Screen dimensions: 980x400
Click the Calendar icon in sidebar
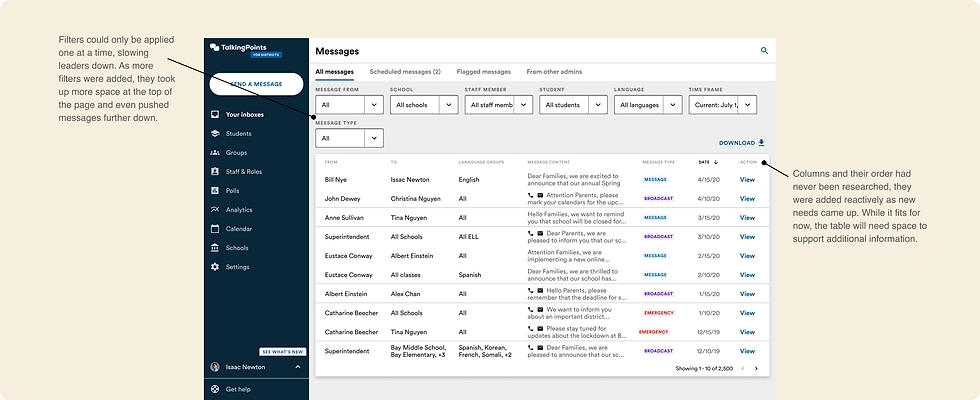pyautogui.click(x=214, y=229)
